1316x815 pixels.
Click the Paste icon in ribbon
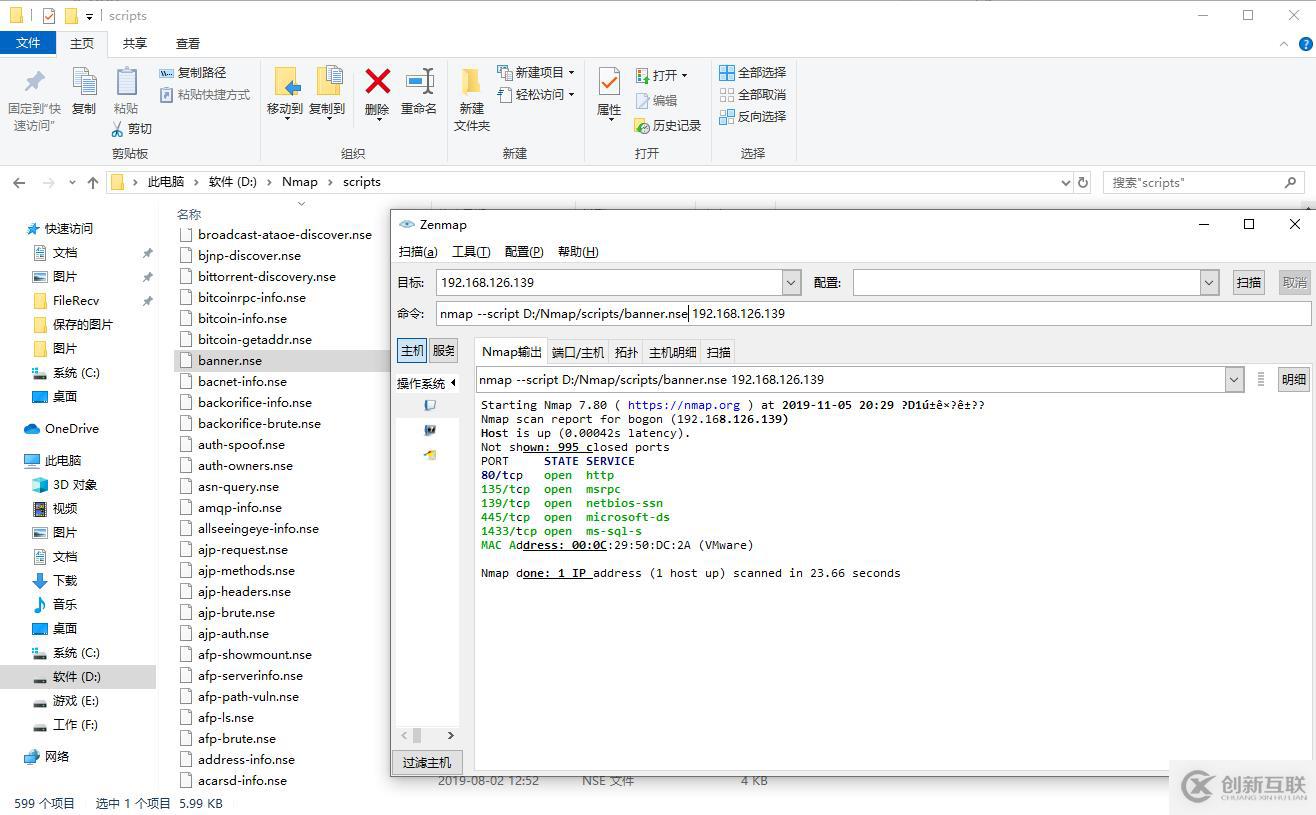[126, 82]
